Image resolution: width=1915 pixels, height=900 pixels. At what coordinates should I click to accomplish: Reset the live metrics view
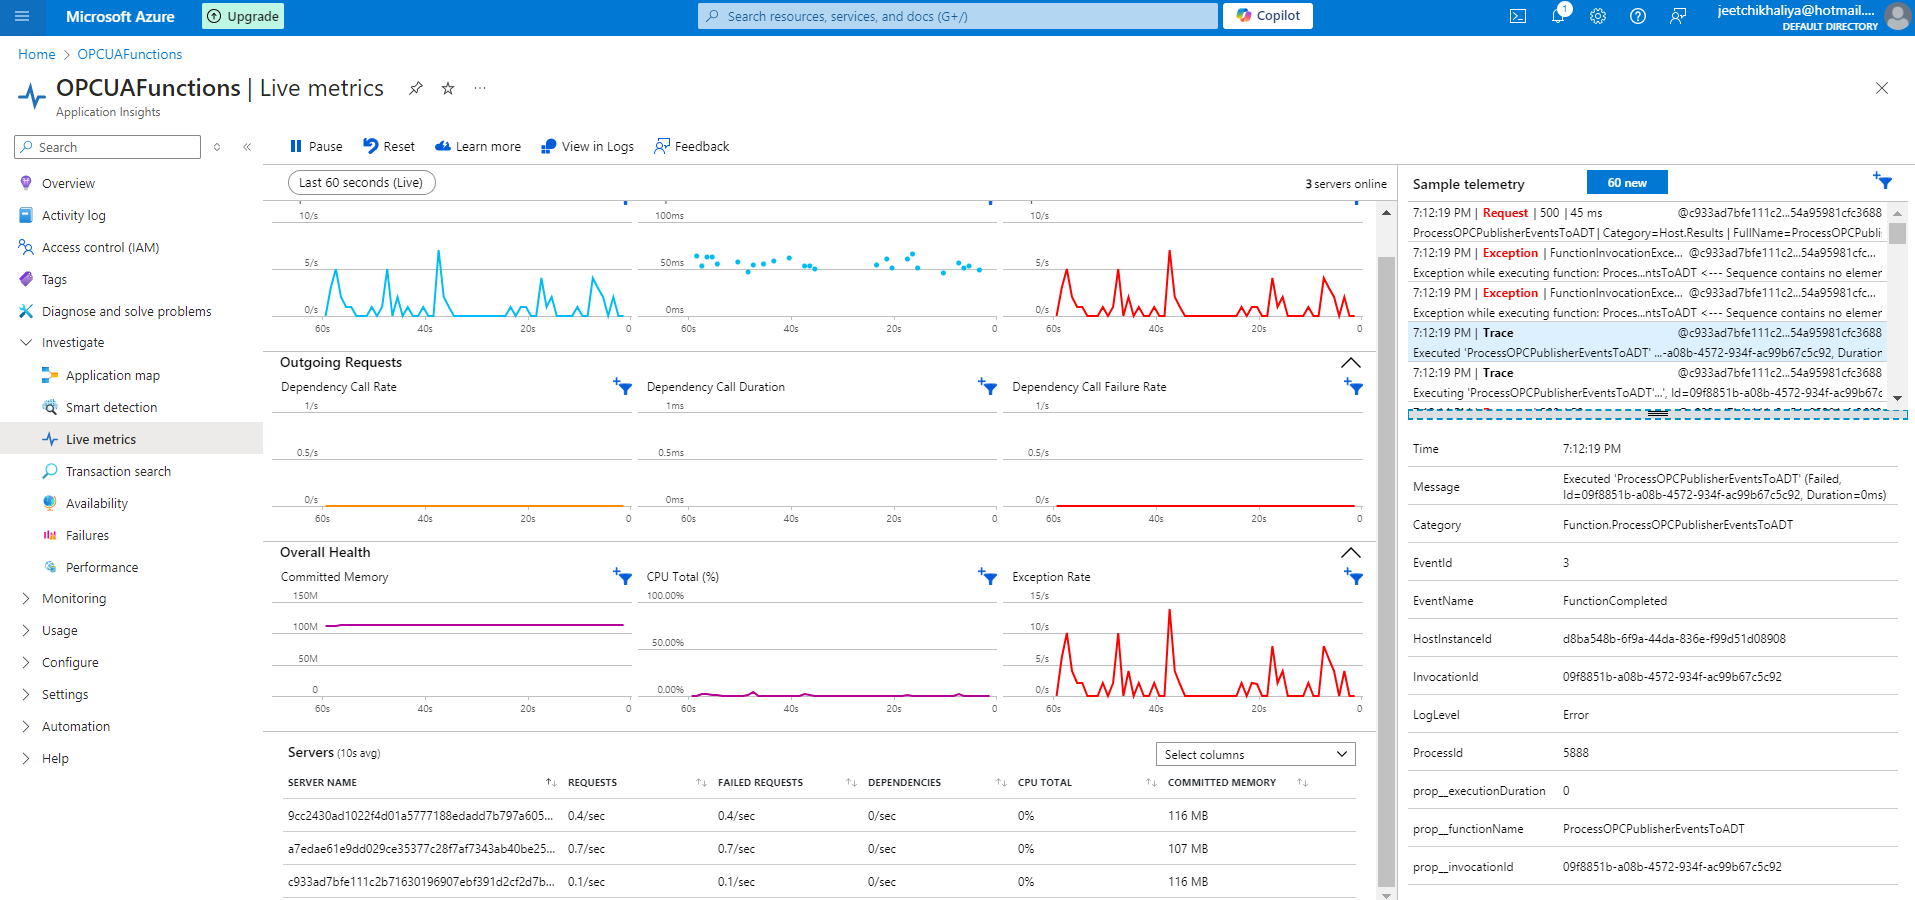pos(389,146)
